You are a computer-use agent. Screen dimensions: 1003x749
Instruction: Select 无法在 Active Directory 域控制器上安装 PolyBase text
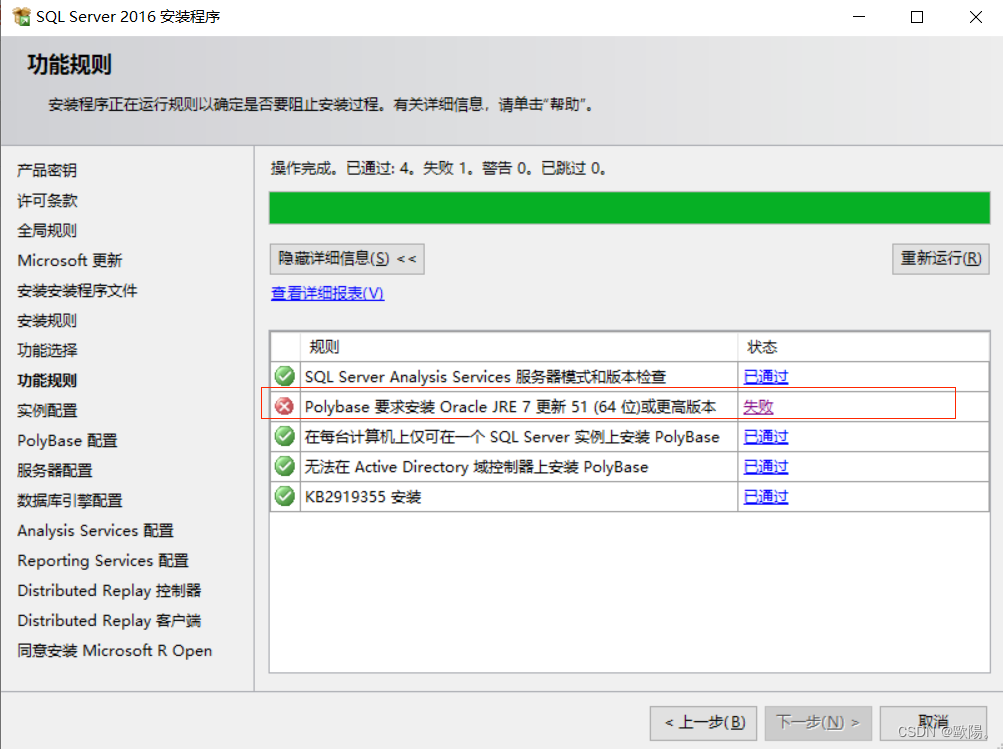[477, 467]
